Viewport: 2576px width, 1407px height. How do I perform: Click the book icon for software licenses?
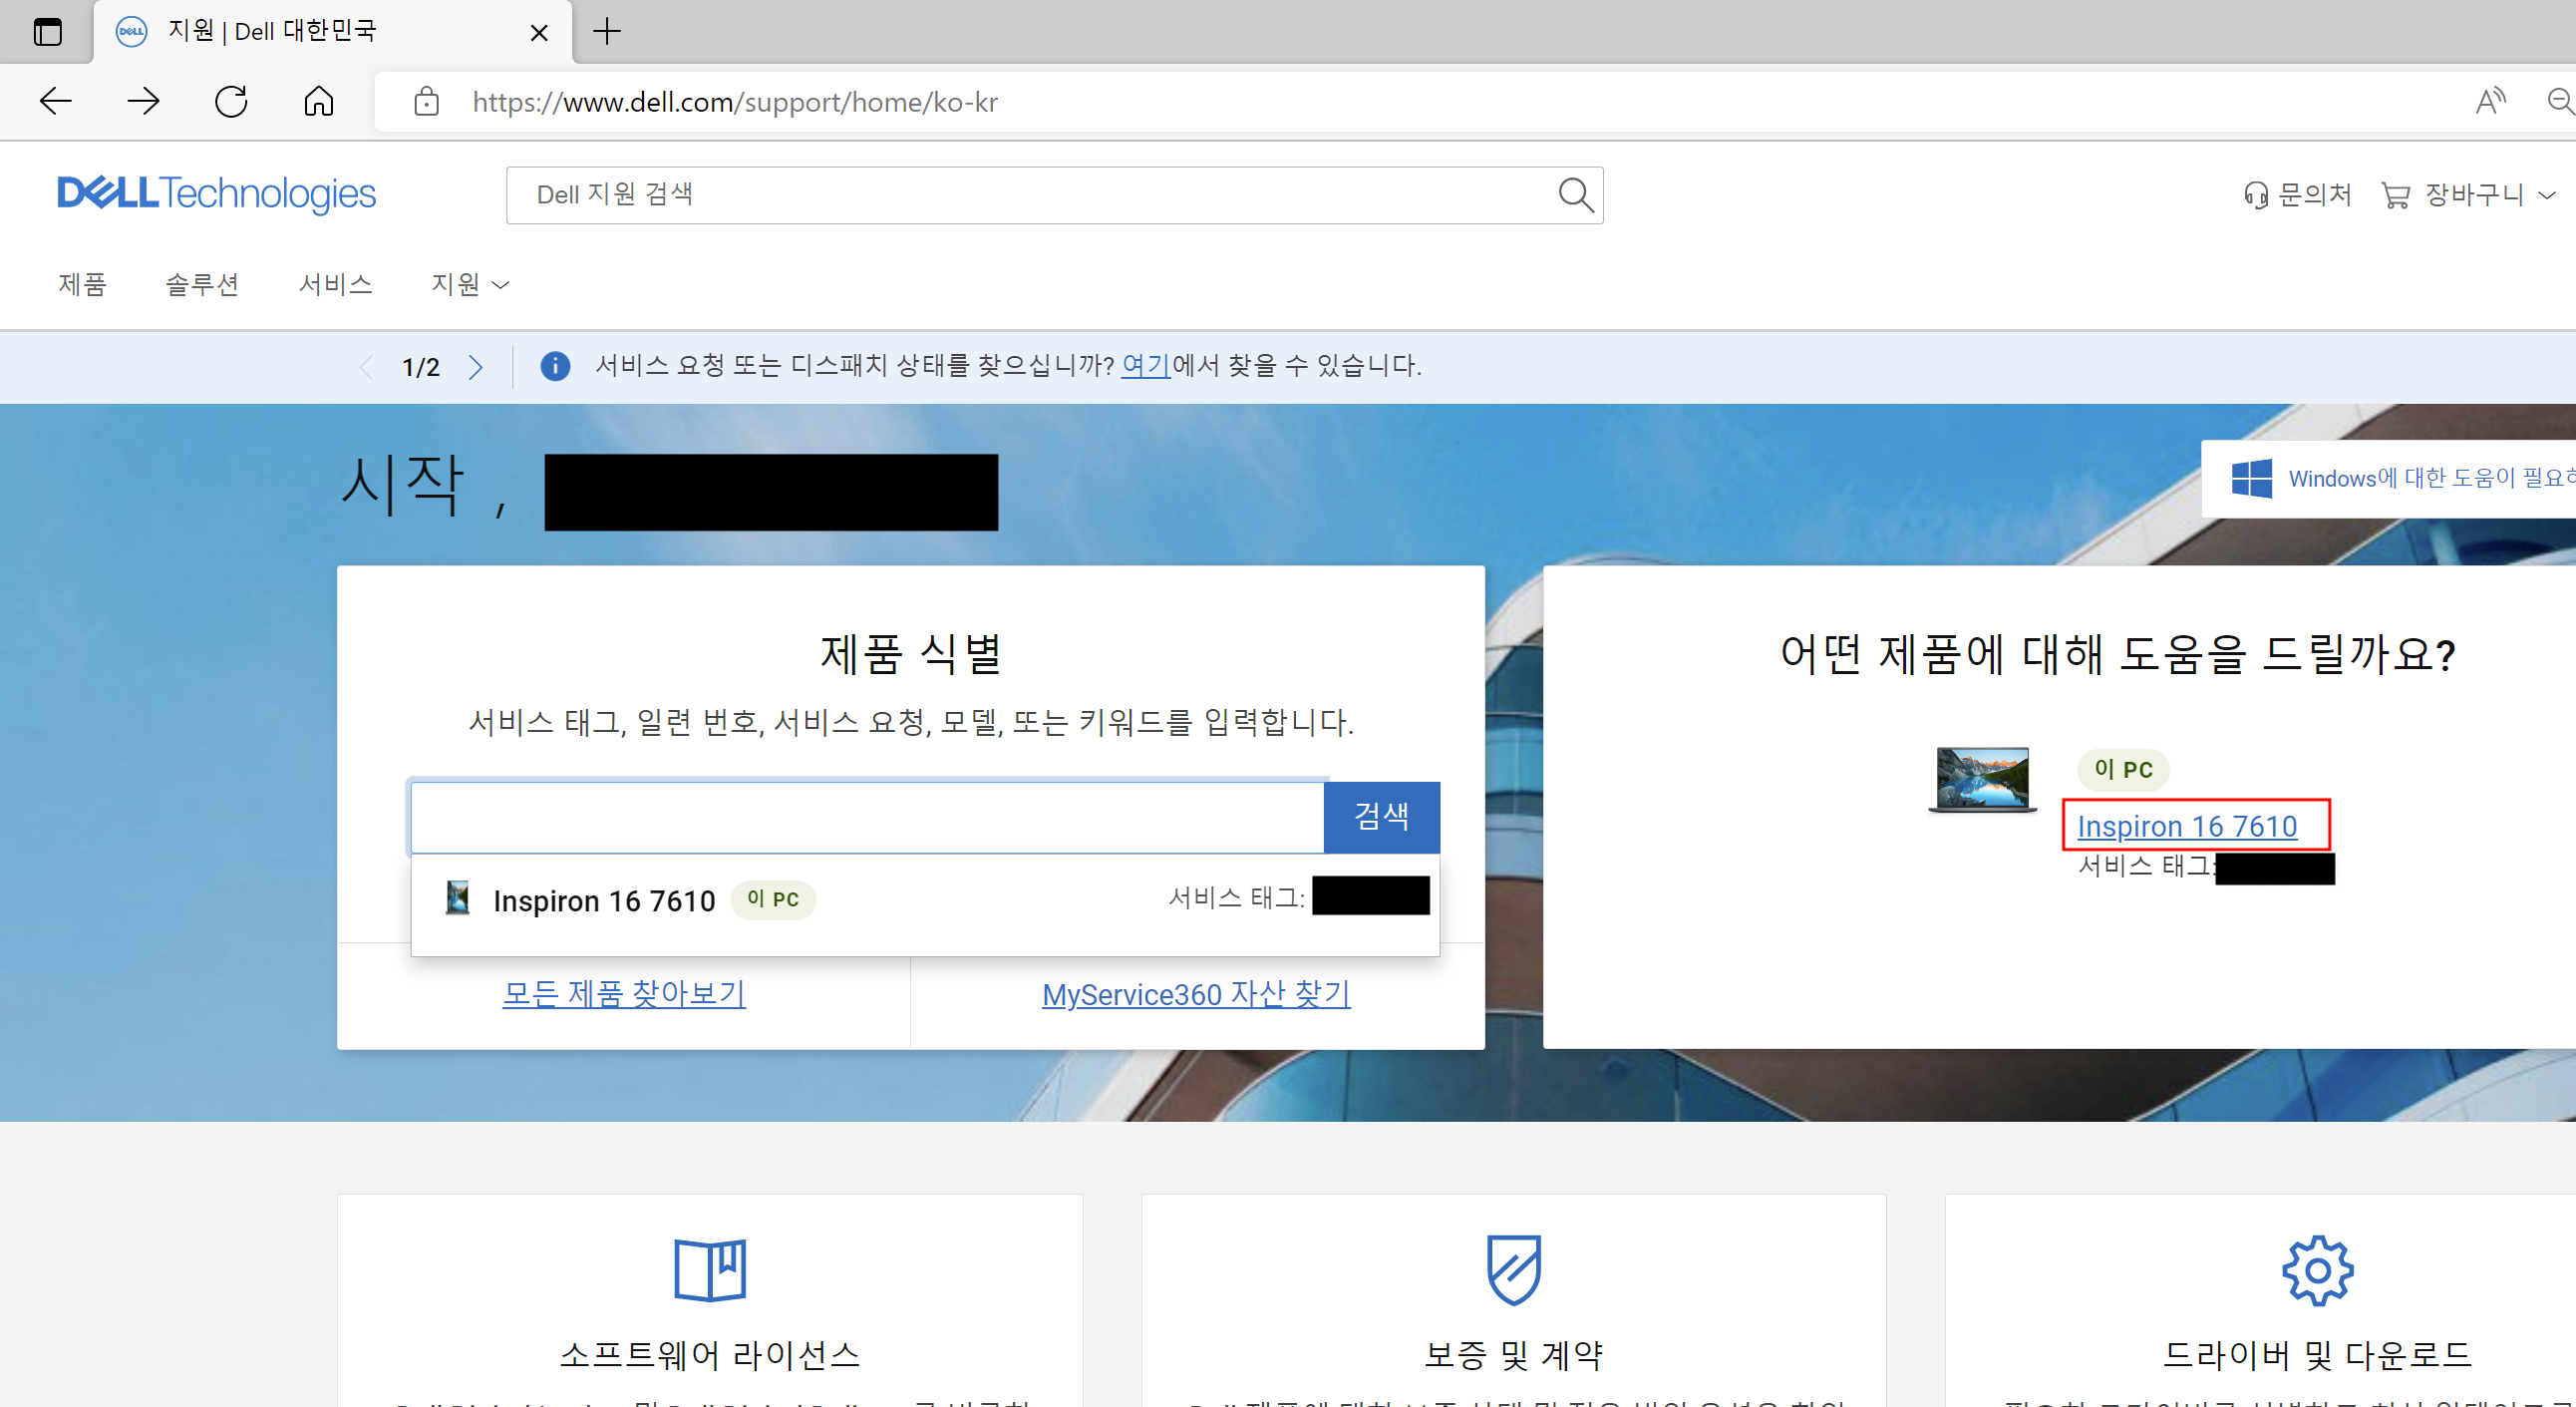[710, 1270]
